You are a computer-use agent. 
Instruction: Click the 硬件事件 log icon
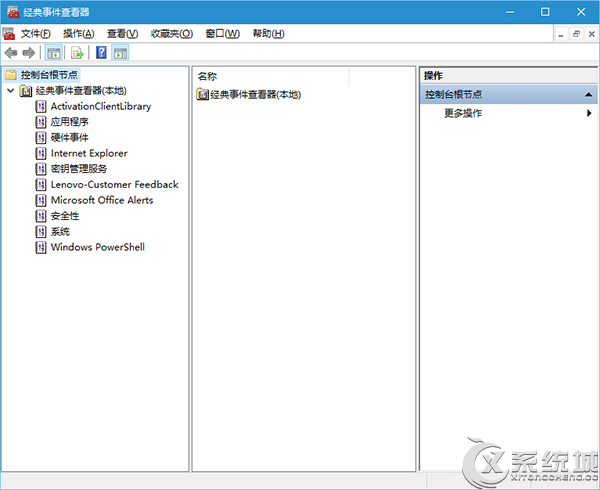41,138
